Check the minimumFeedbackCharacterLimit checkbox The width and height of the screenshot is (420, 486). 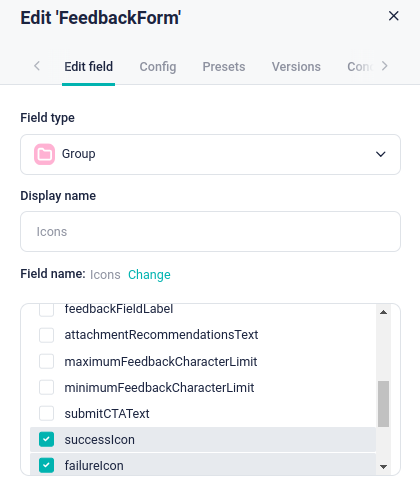[46, 387]
